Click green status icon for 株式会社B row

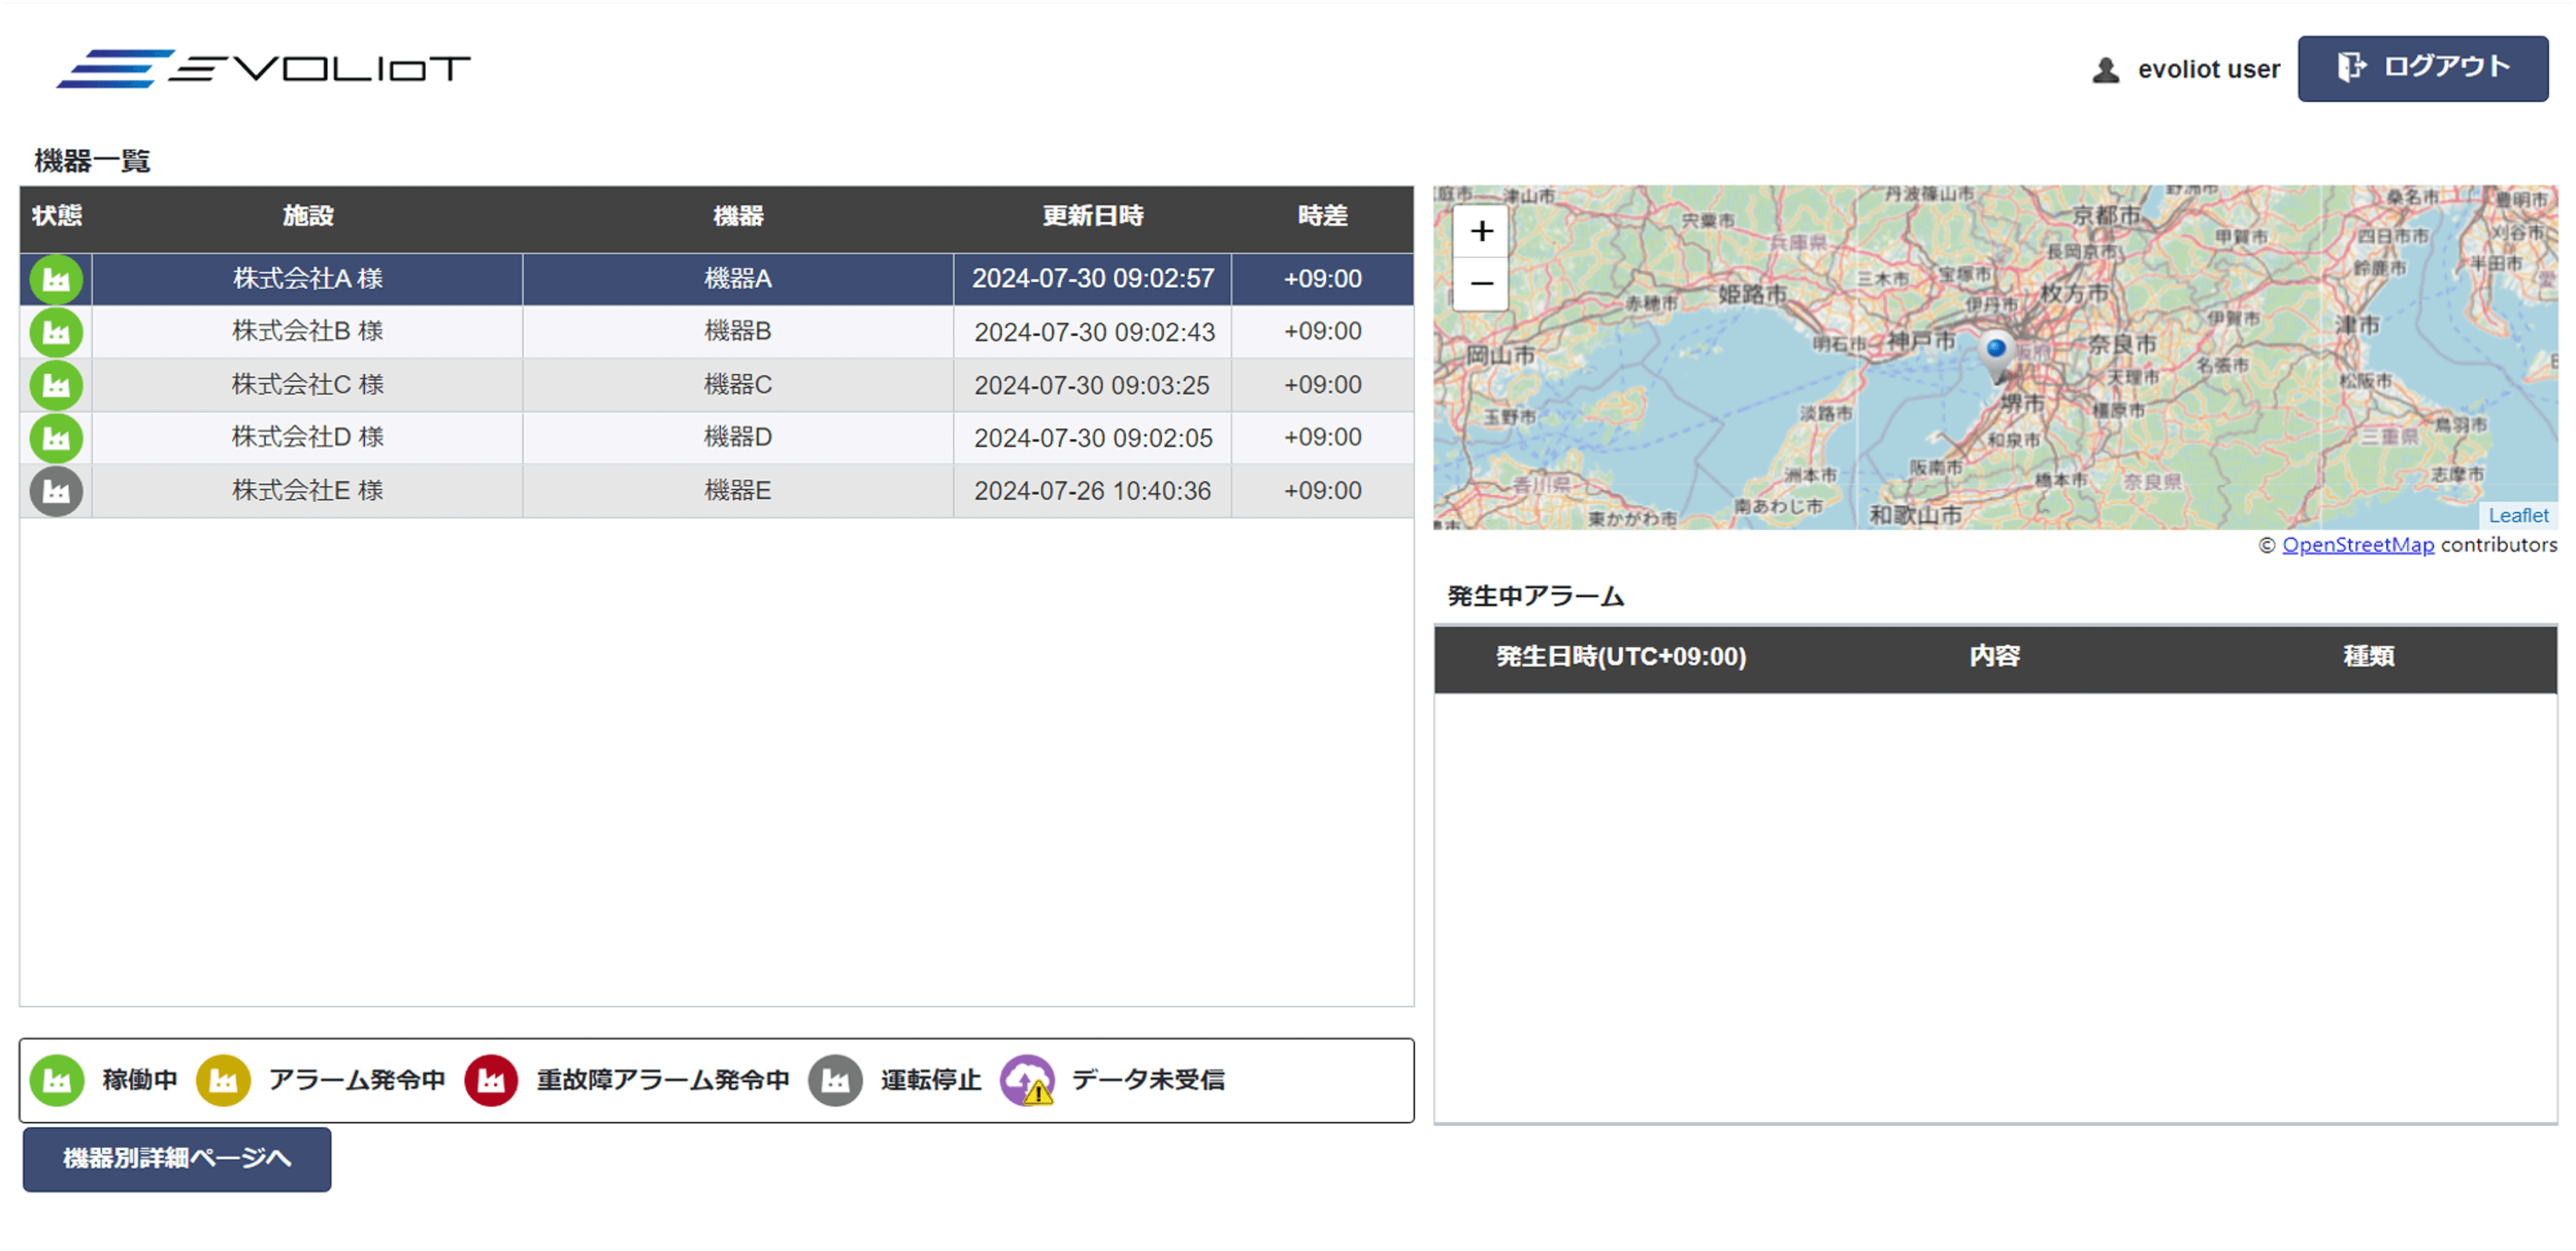(56, 332)
